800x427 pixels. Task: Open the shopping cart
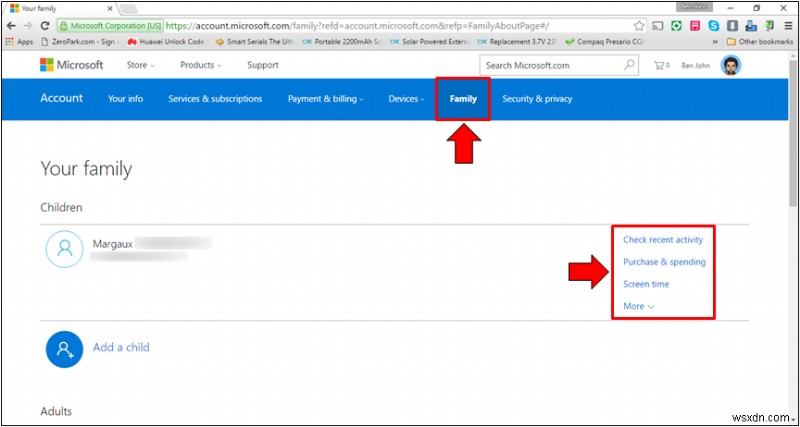click(x=661, y=65)
